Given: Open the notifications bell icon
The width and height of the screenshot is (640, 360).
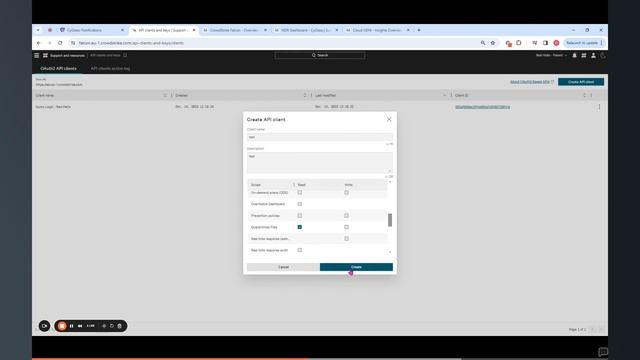Looking at the screenshot, I should coord(574,56).
